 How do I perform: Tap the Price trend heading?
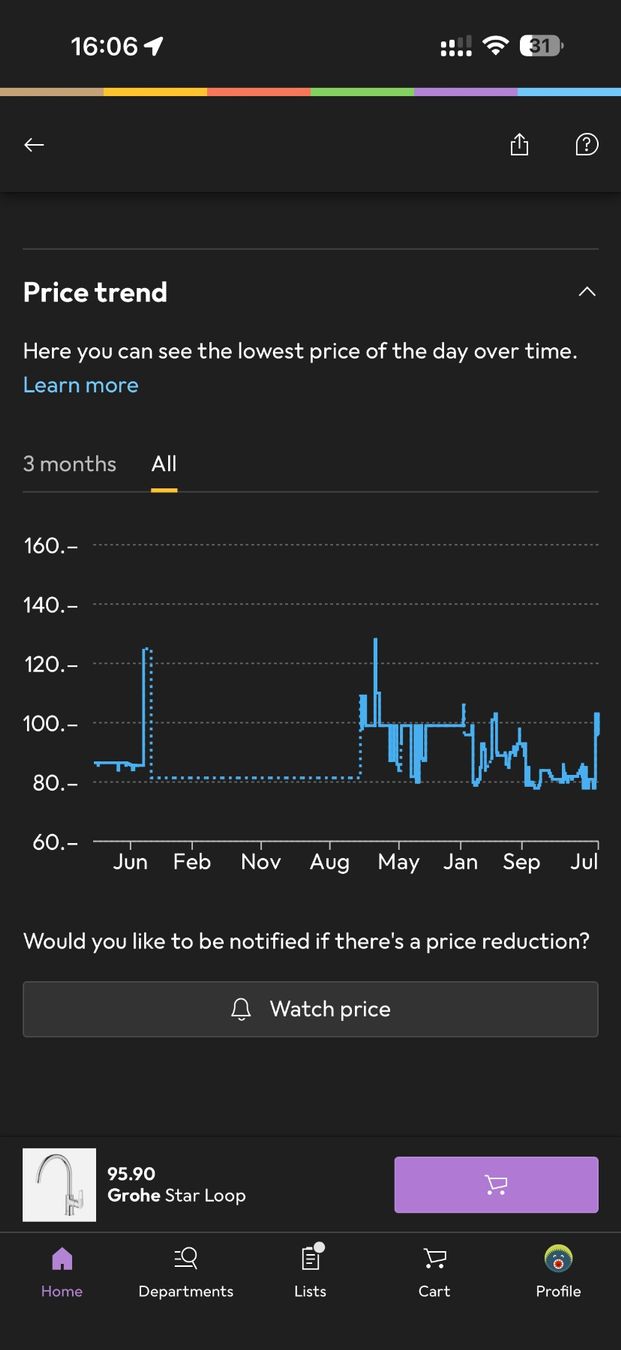pyautogui.click(x=95, y=293)
